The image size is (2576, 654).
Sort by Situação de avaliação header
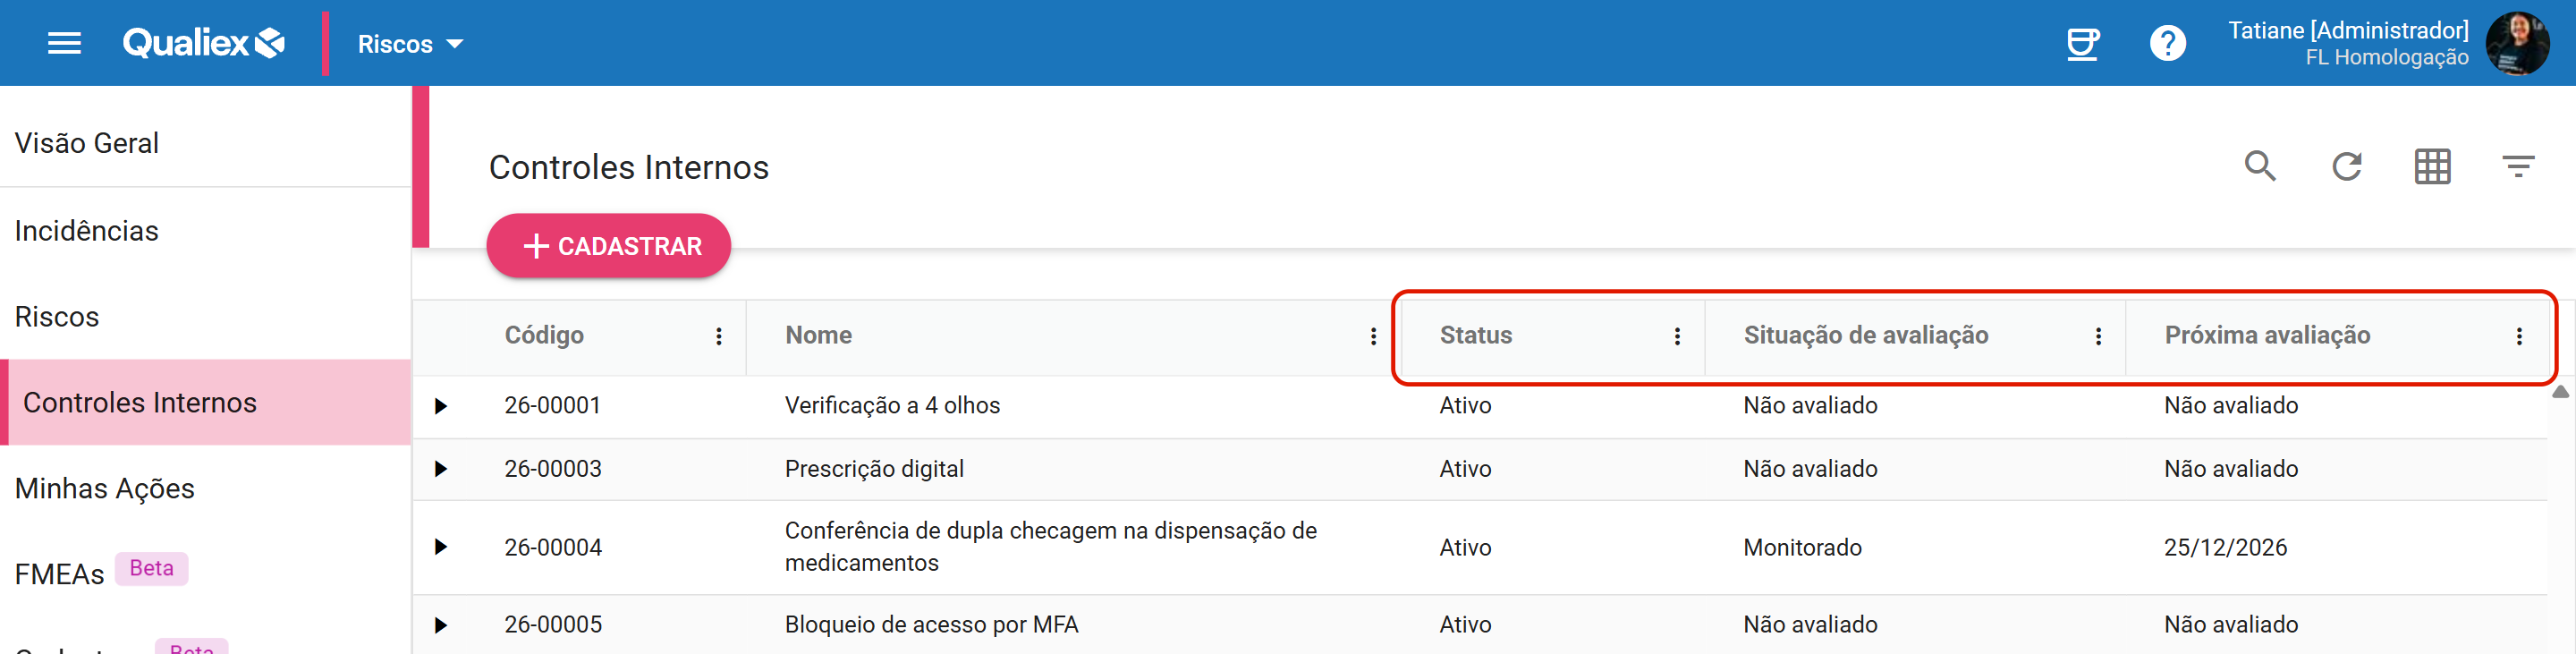[1865, 335]
